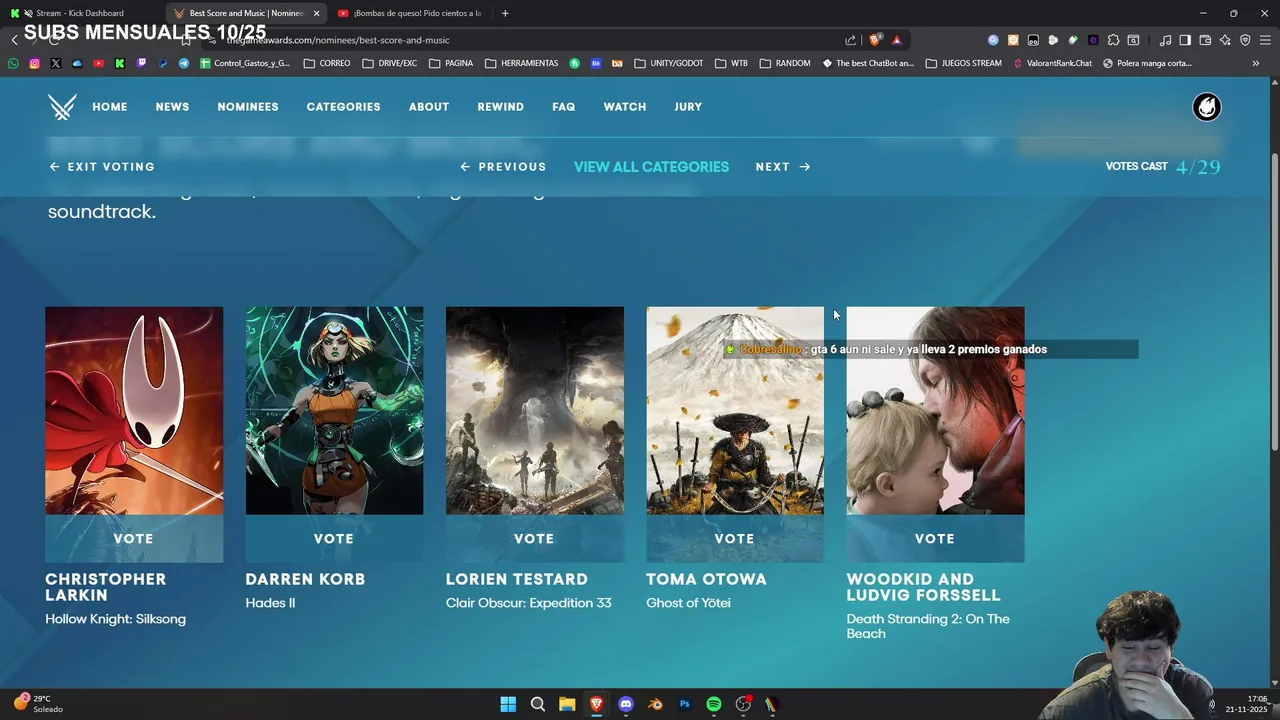Open JURY in site navigation

pyautogui.click(x=688, y=107)
